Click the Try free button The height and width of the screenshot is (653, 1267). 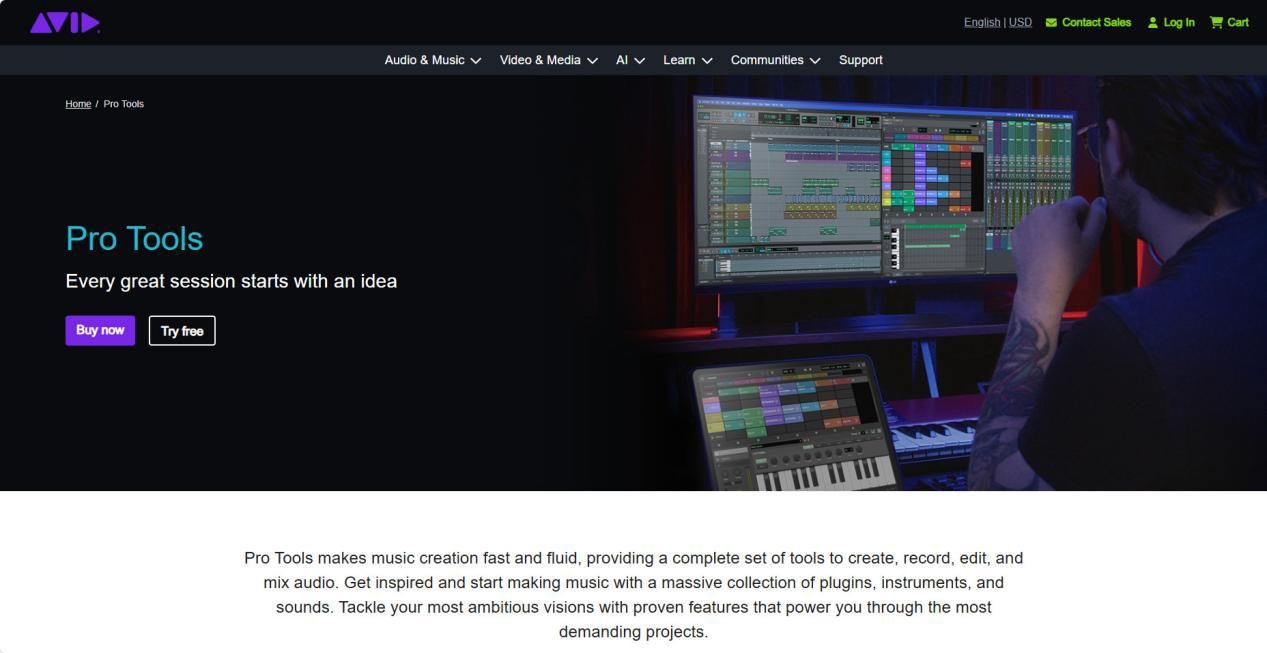pyautogui.click(x=182, y=331)
